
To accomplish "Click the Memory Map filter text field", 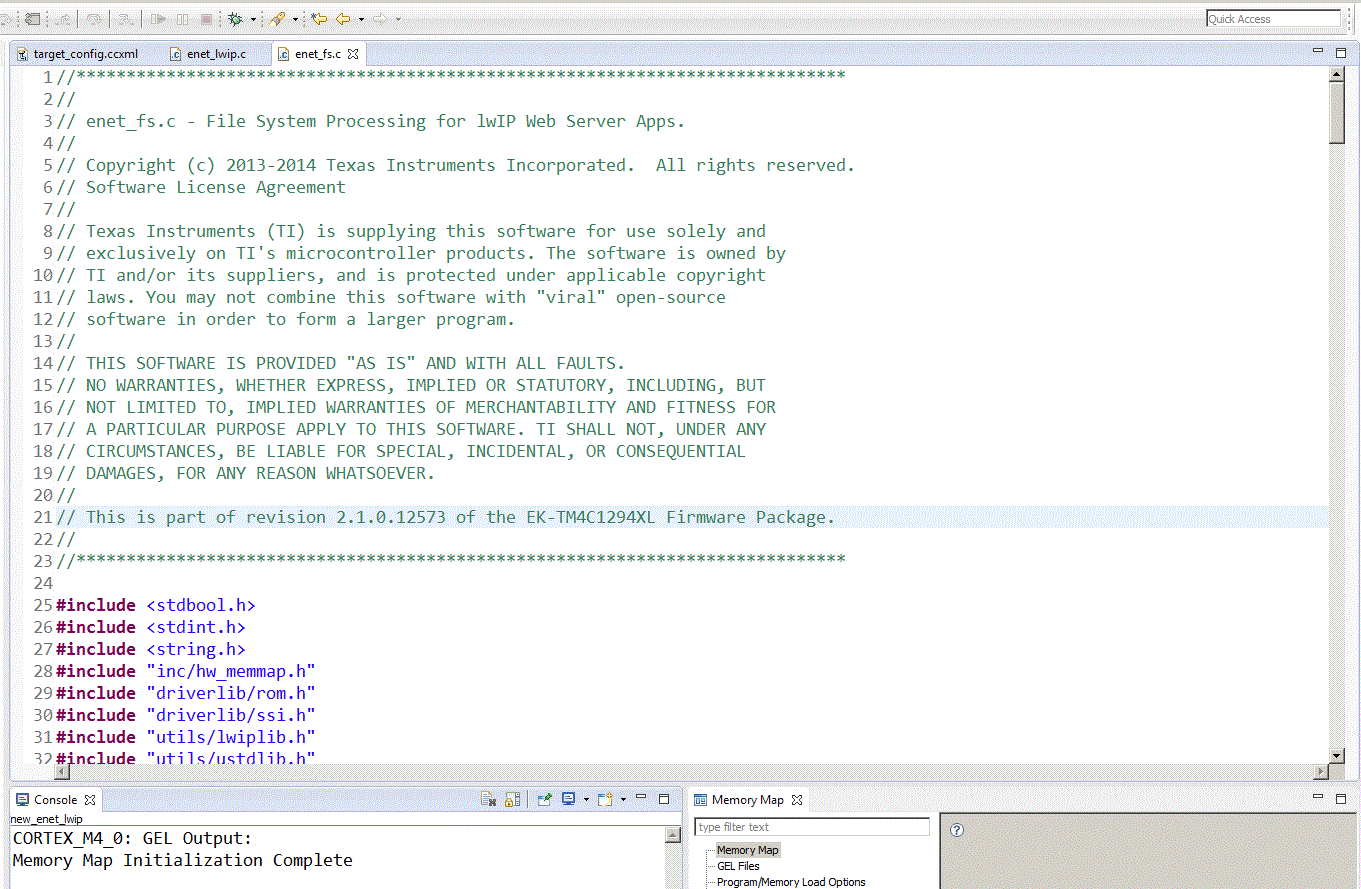I will pyautogui.click(x=812, y=827).
